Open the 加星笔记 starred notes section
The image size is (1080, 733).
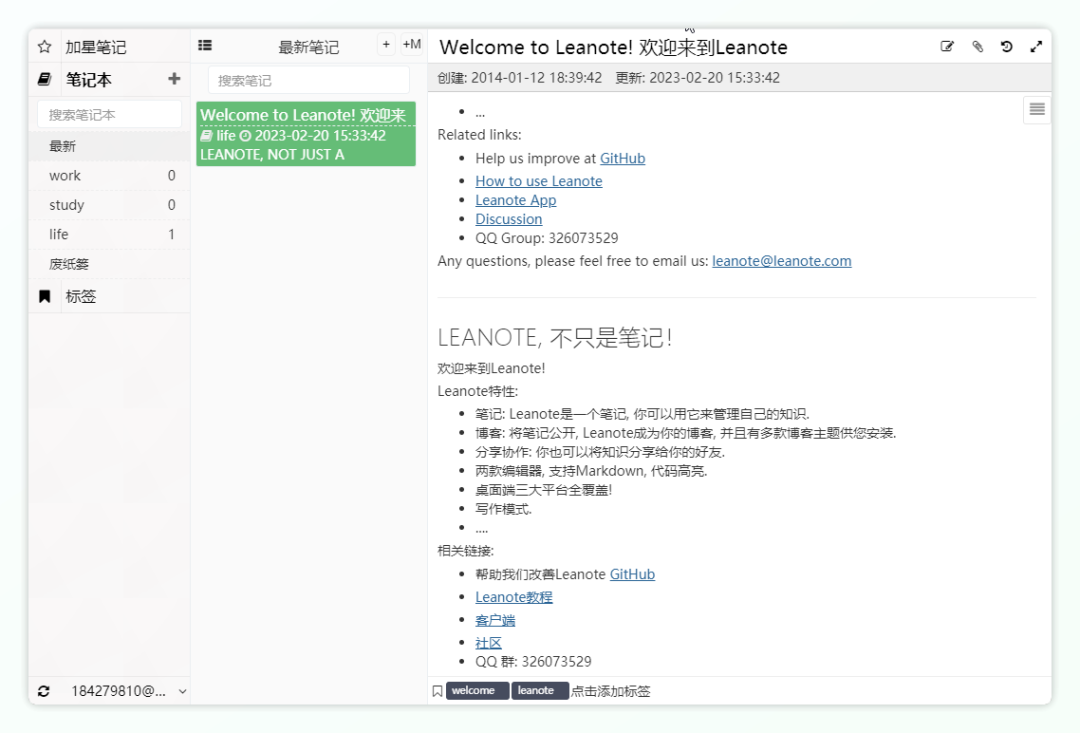click(96, 47)
